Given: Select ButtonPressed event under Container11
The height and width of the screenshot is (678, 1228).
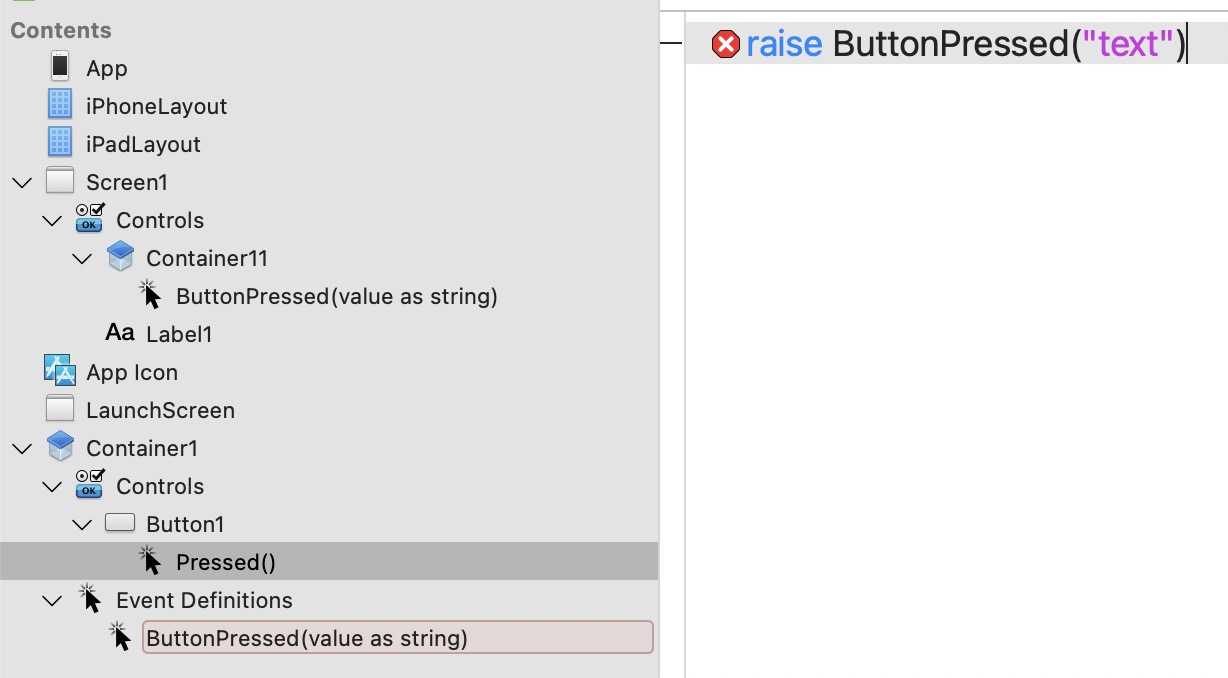Looking at the screenshot, I should tap(336, 296).
